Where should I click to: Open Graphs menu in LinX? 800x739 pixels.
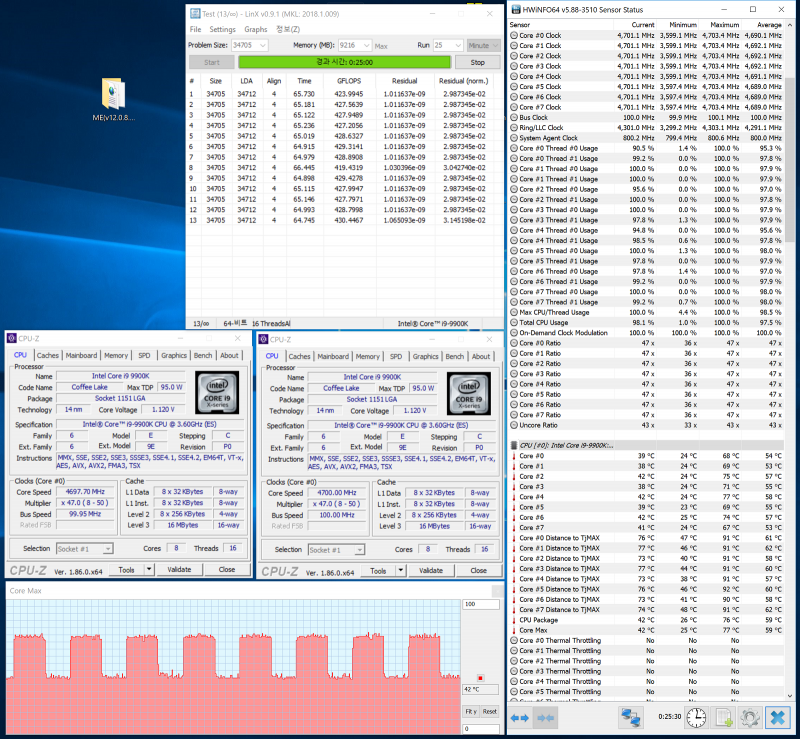256,30
